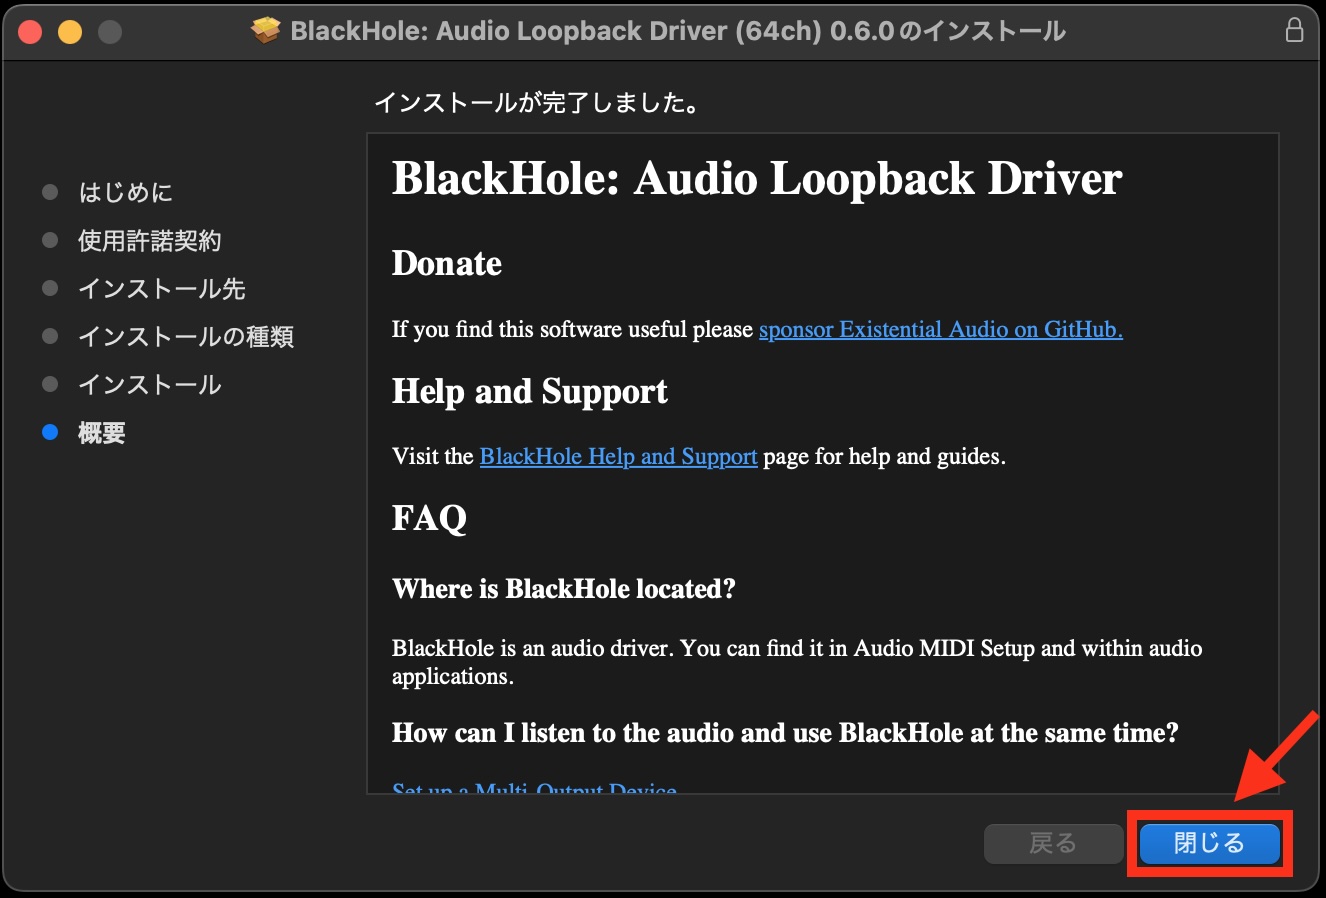
Task: Select the インストールの種類 step in the sidebar
Action: point(186,336)
